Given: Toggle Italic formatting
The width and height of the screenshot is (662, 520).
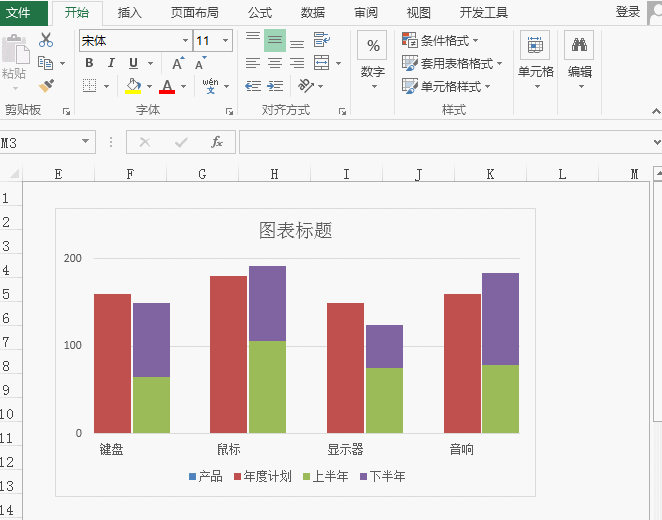Looking at the screenshot, I should (x=111, y=63).
